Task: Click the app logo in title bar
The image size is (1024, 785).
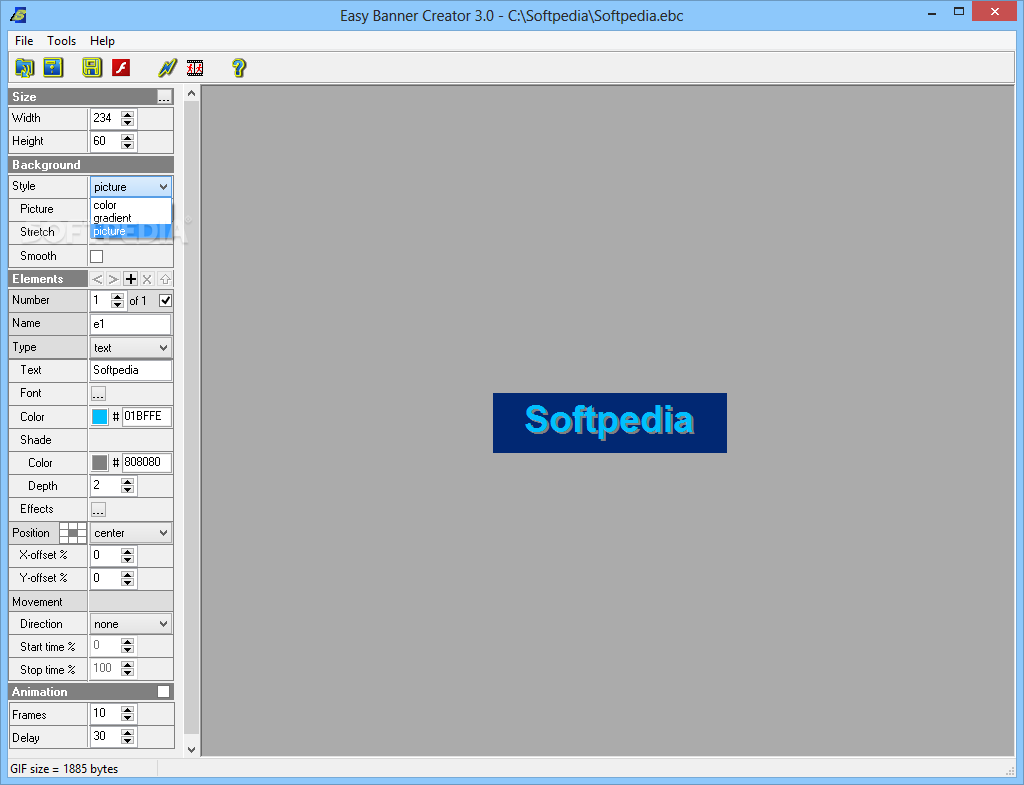Action: click(x=18, y=14)
